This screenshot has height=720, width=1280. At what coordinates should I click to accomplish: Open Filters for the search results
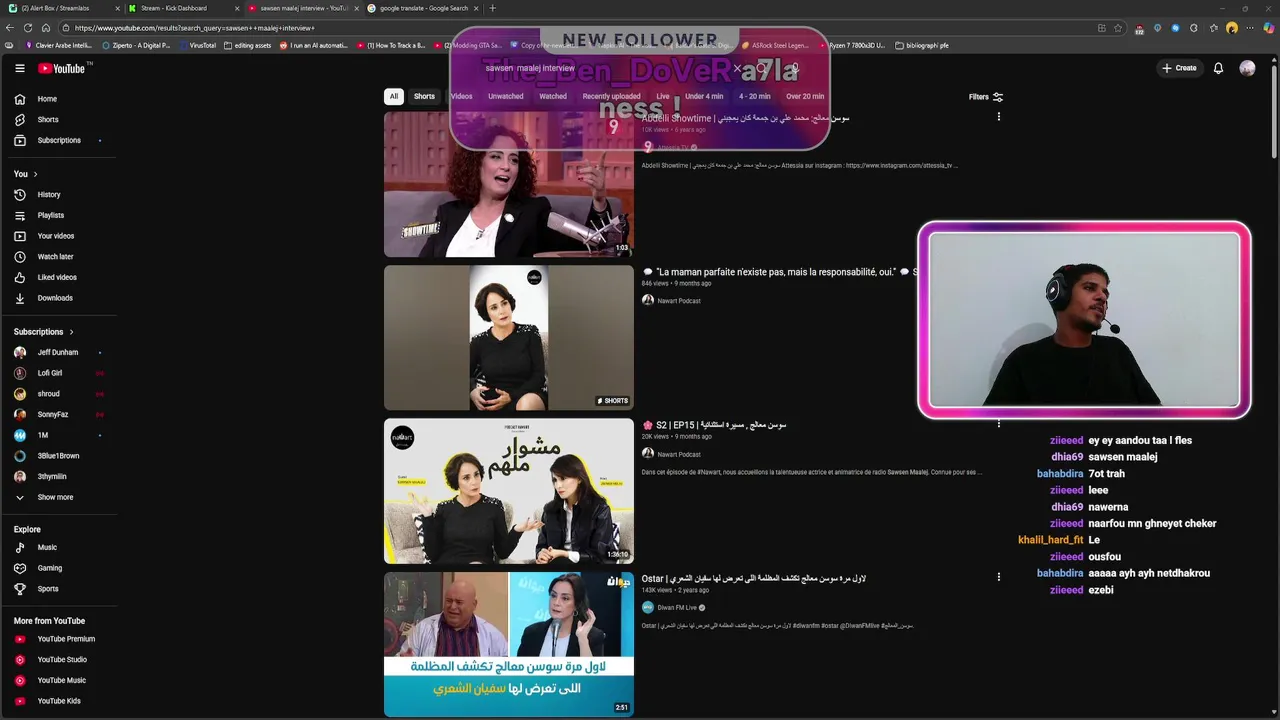click(x=986, y=97)
